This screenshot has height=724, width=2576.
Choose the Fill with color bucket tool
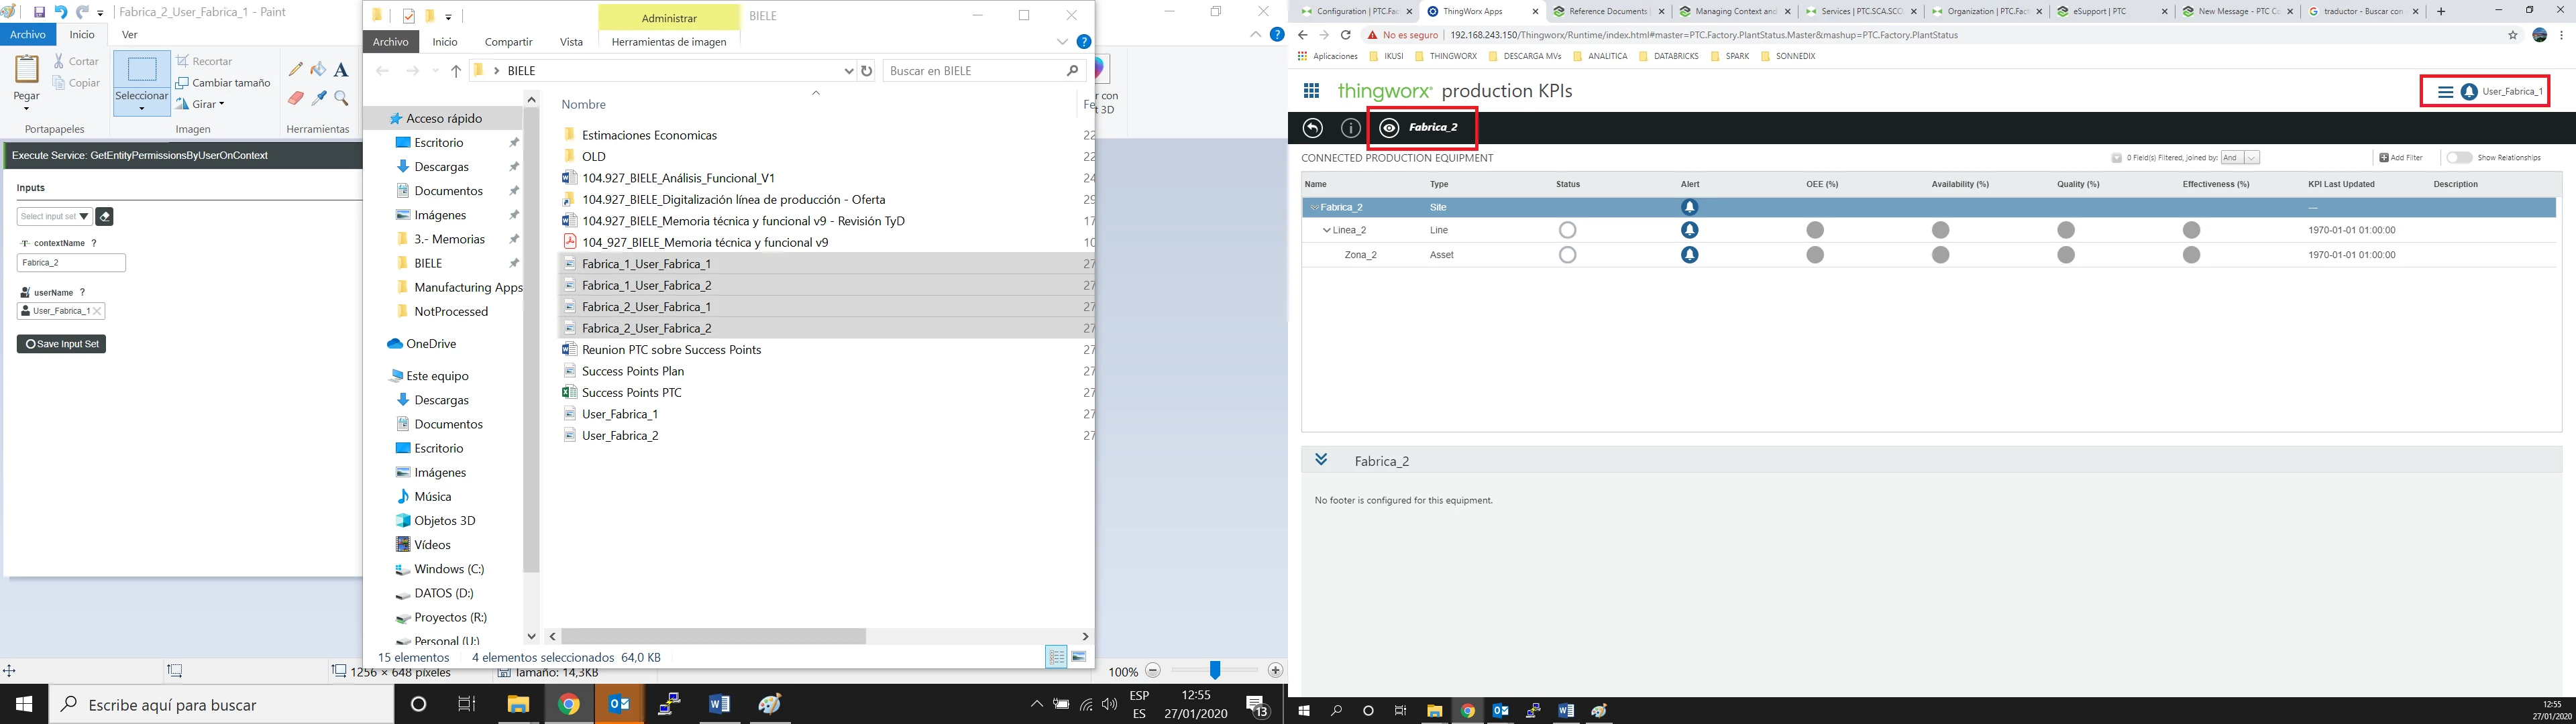[x=318, y=70]
